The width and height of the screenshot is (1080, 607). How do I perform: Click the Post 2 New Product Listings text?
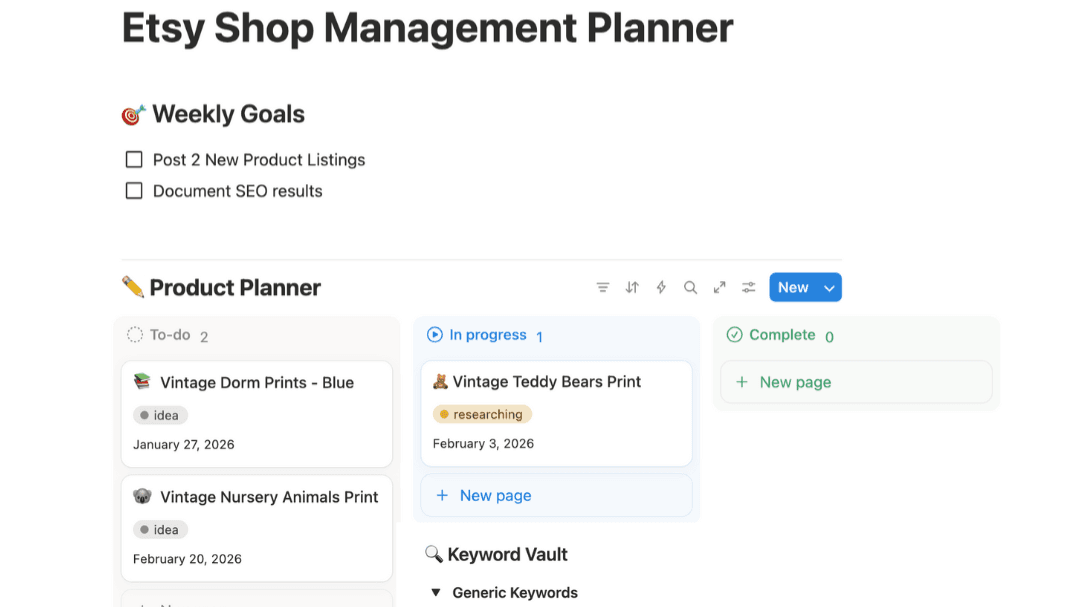tap(259, 160)
